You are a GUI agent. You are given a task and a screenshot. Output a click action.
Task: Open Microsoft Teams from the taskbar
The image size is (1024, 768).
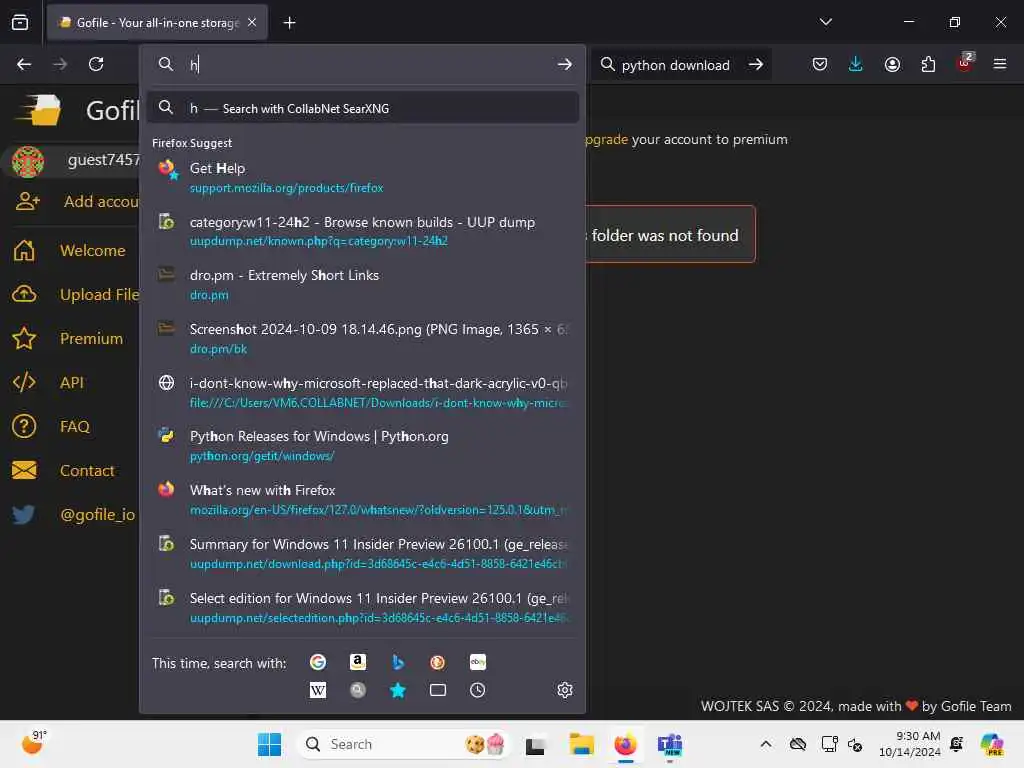(x=670, y=744)
